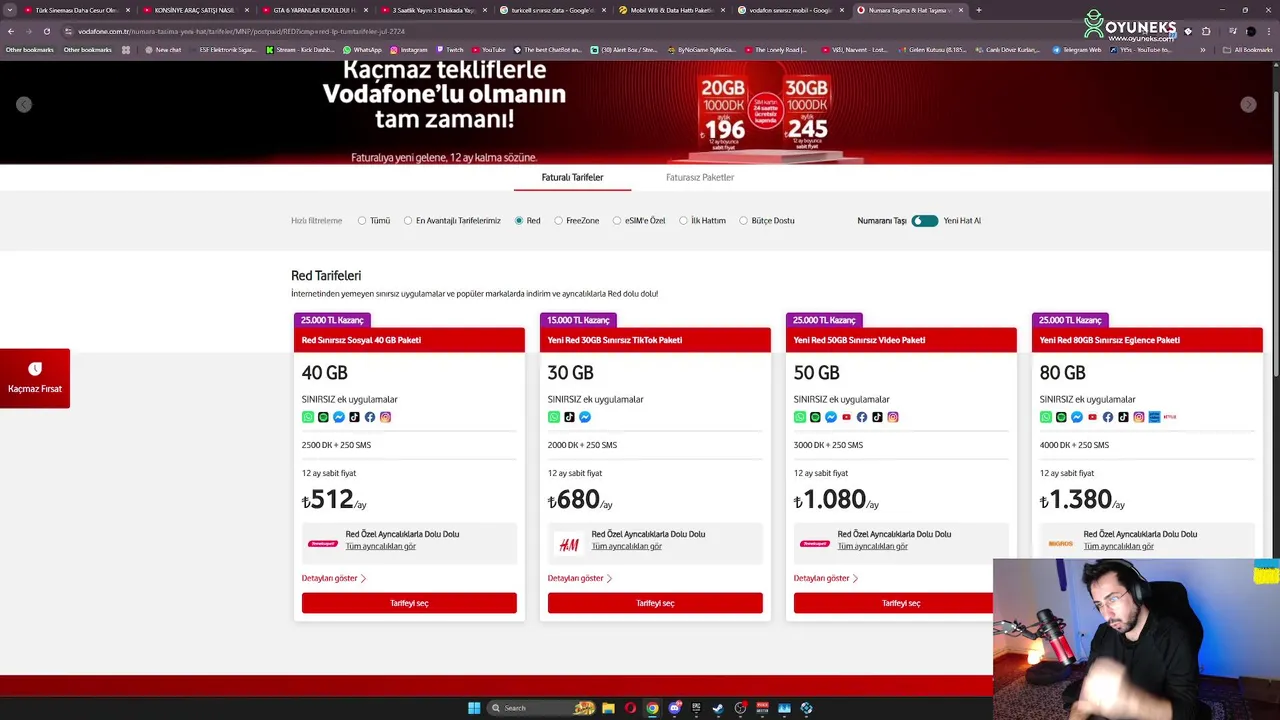Click WhatsApp icon in the 40 GB plan card

pyautogui.click(x=308, y=417)
